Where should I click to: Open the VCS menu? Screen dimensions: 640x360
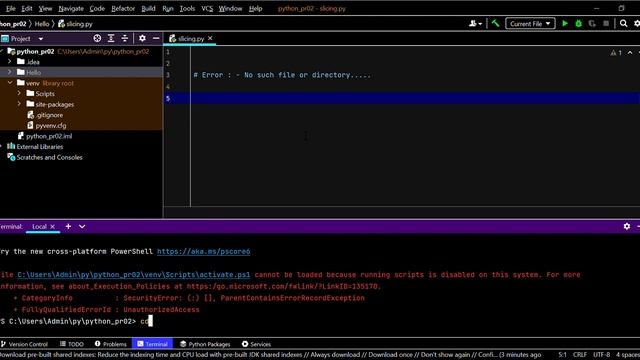[207, 9]
